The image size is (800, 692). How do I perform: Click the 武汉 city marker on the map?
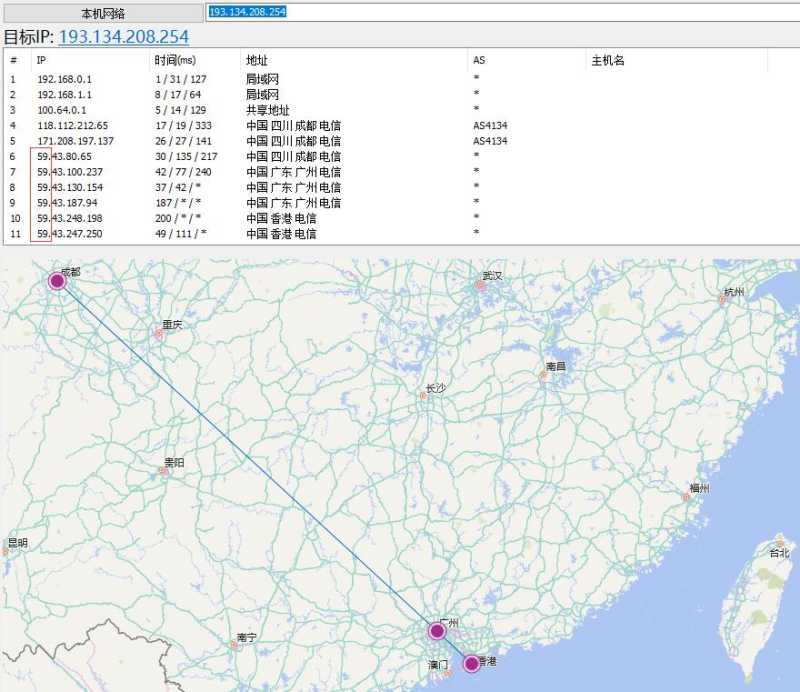click(x=480, y=285)
